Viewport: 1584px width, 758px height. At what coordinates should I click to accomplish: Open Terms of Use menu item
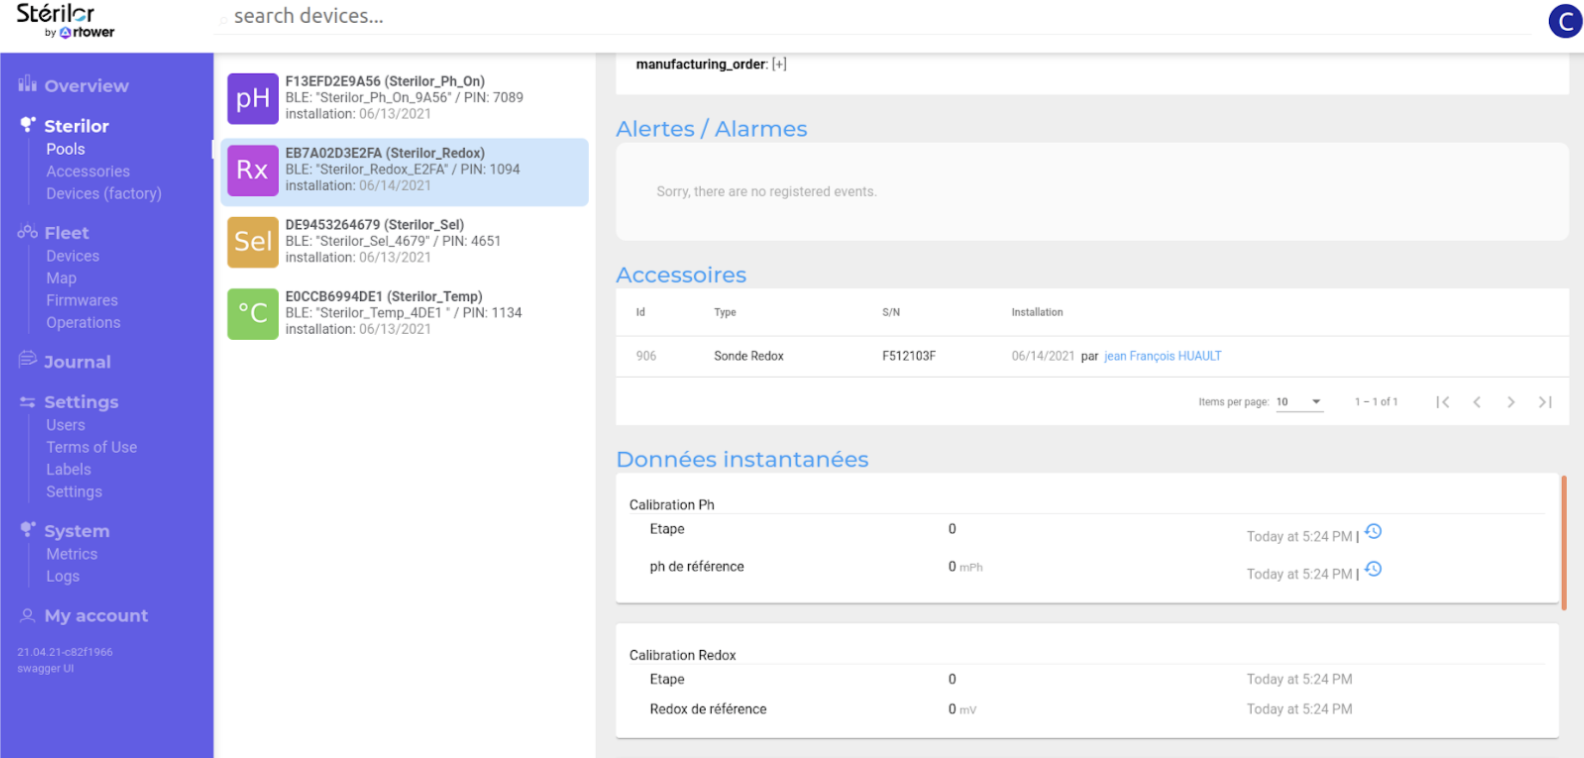(x=91, y=447)
